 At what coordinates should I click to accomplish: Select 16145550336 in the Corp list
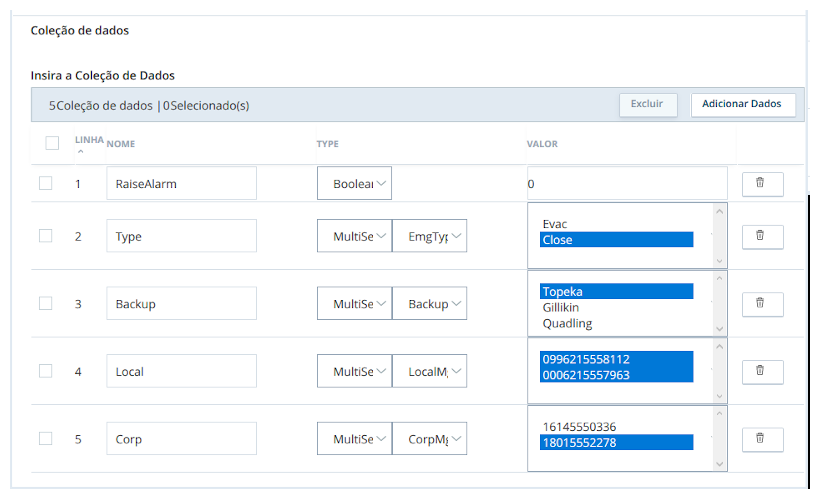pyautogui.click(x=617, y=427)
